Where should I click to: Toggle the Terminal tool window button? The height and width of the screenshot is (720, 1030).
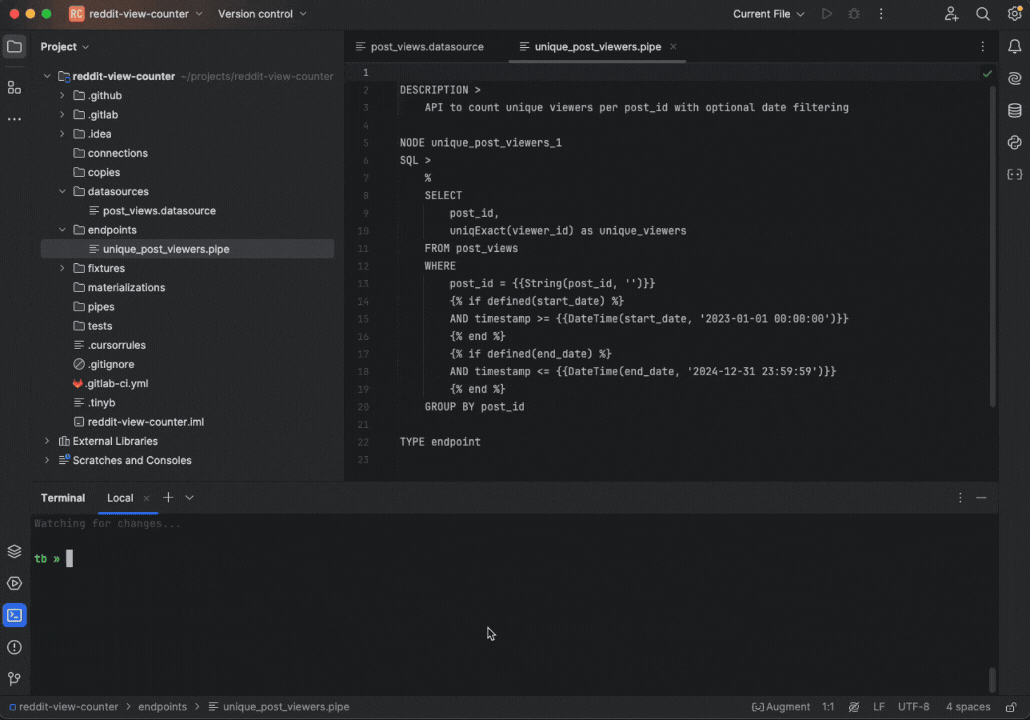coord(14,615)
